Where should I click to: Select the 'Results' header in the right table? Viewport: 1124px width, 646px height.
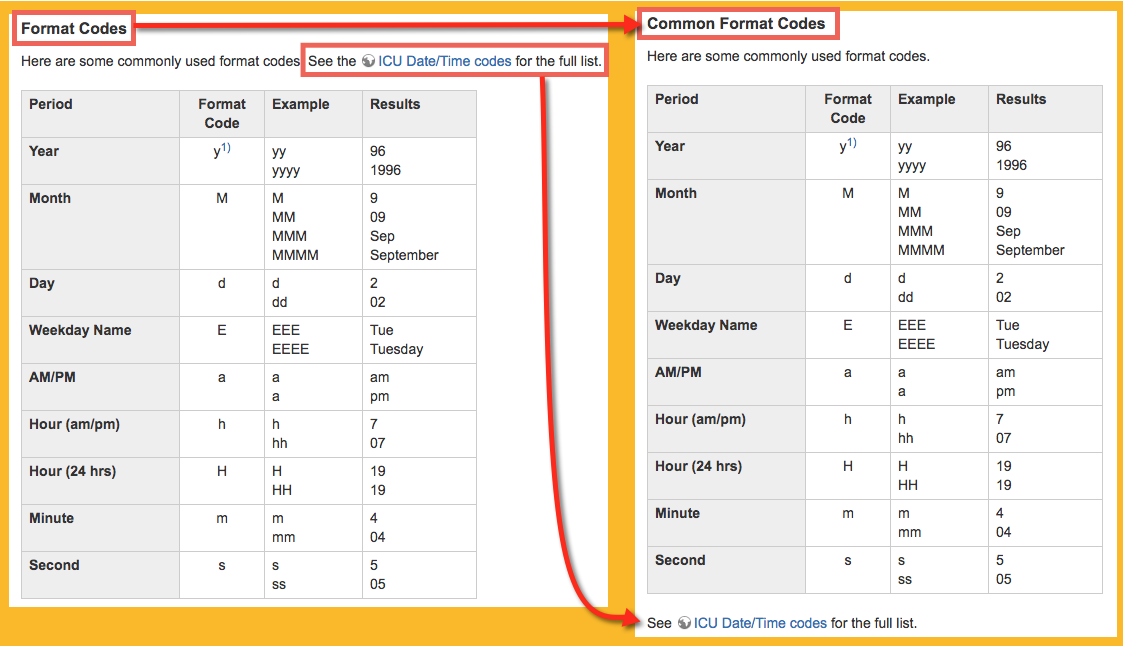point(1021,99)
